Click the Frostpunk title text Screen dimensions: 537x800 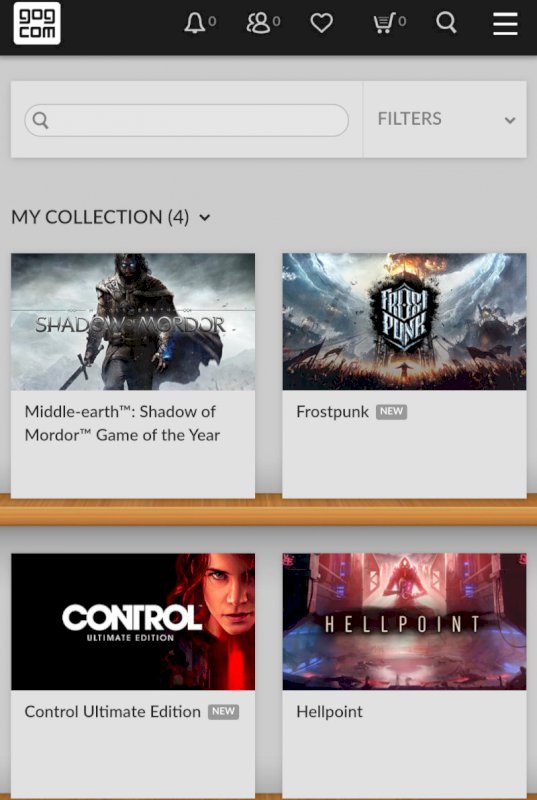(333, 412)
